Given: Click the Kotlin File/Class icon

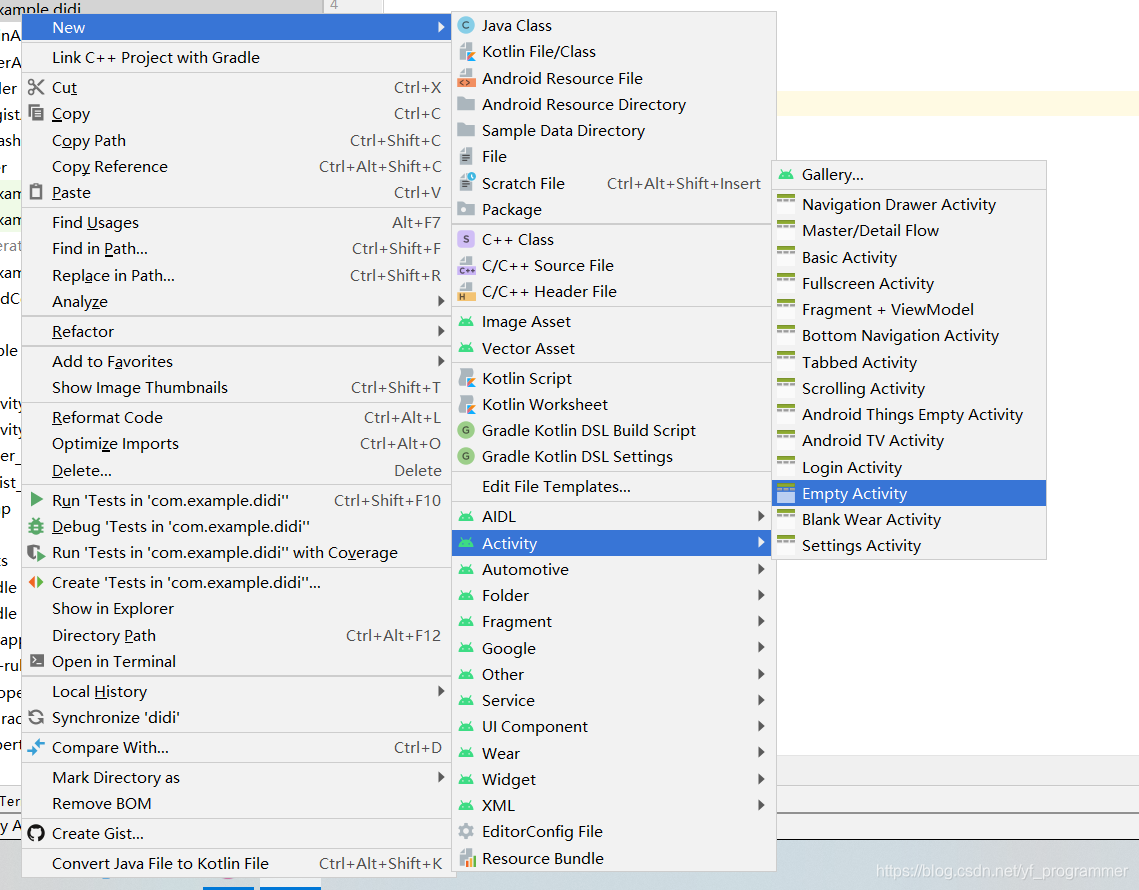Looking at the screenshot, I should pos(466,52).
